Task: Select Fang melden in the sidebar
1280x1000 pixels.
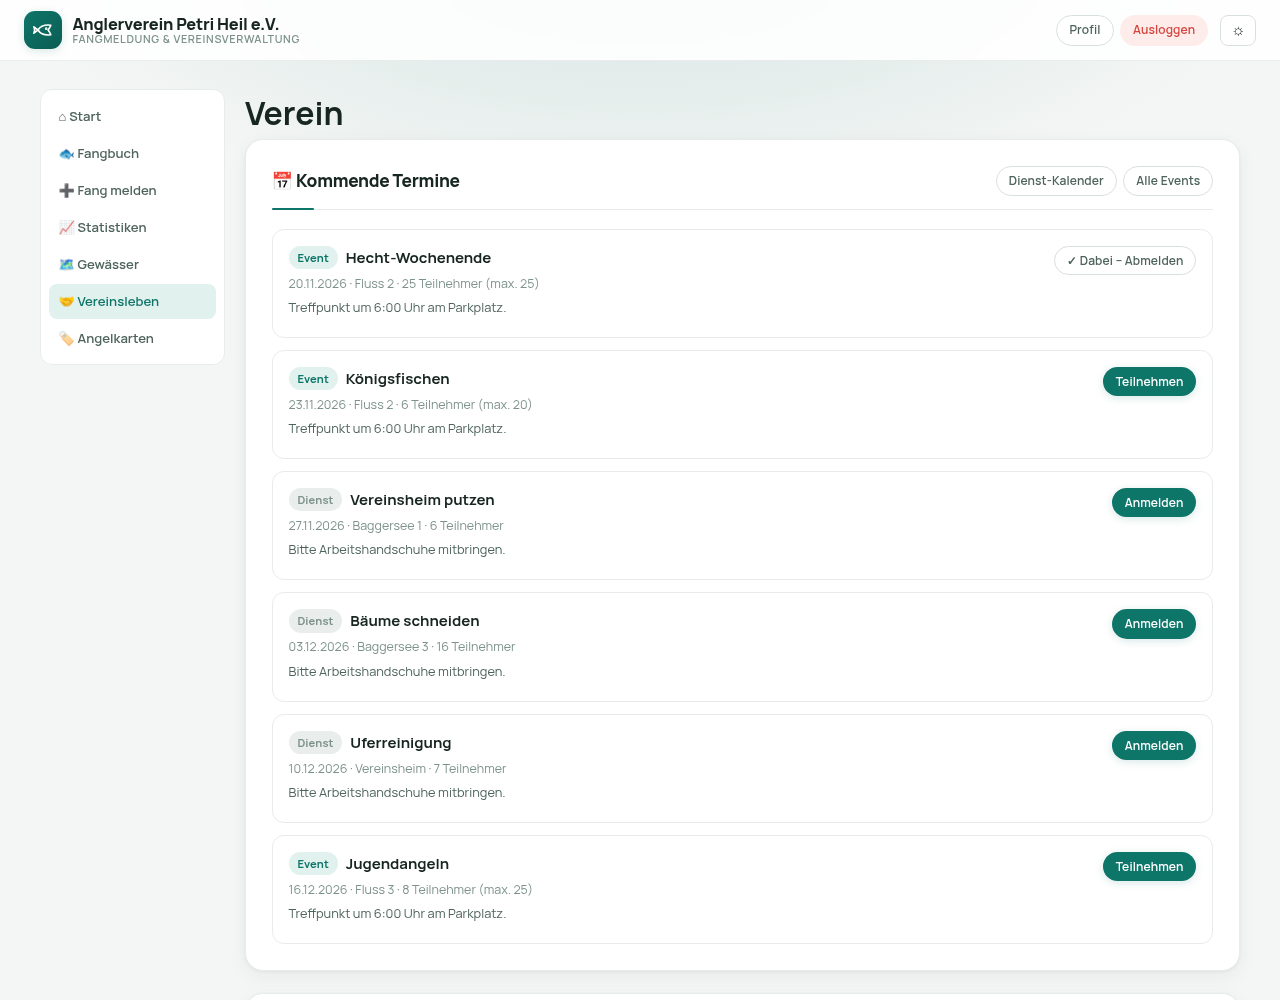Action: 132,191
